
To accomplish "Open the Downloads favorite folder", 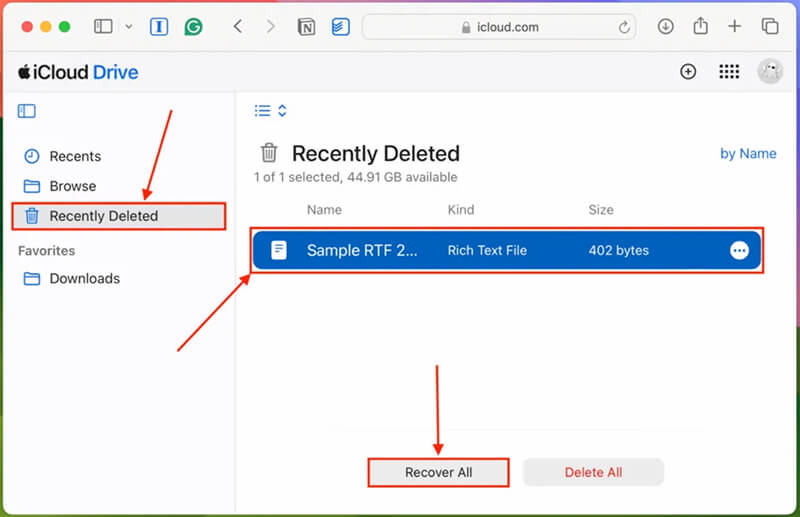I will point(72,279).
